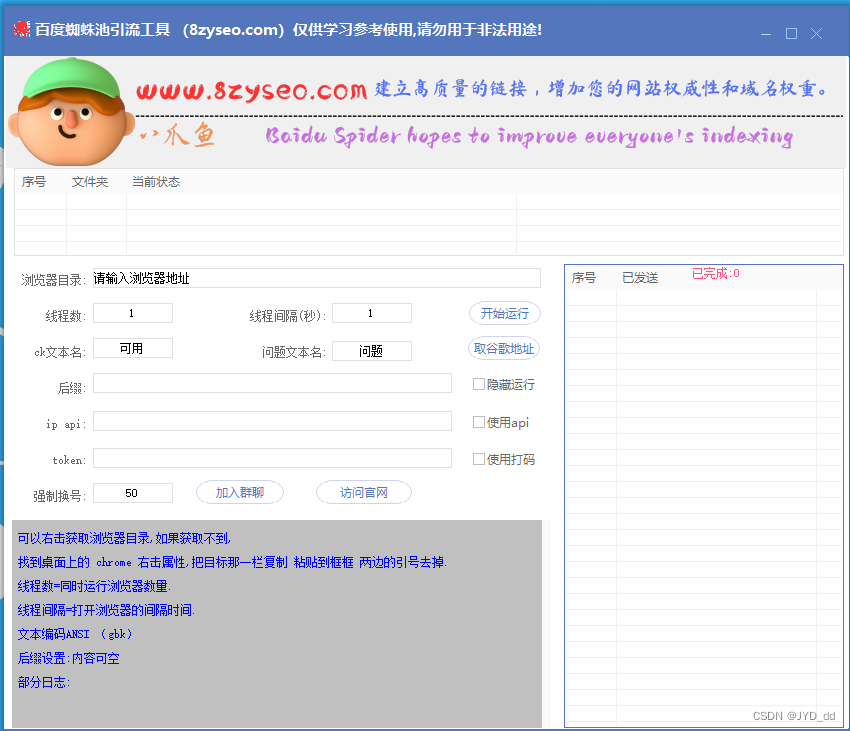Screen dimensions: 850x731
Task: Focus the ip api input field
Action: 272,421
